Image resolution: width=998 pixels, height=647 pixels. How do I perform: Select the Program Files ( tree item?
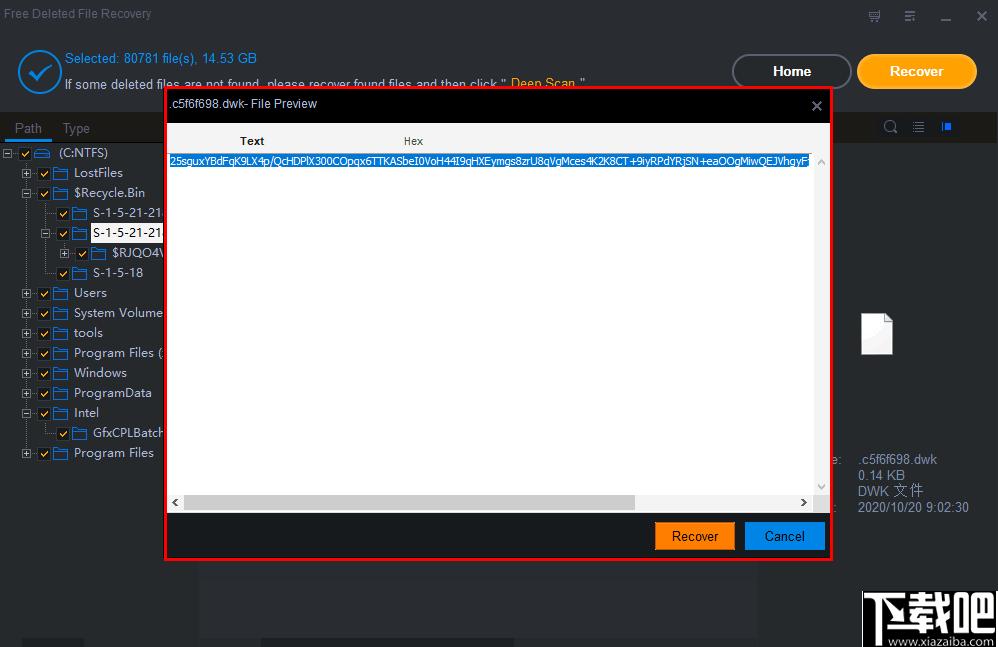click(x=118, y=353)
